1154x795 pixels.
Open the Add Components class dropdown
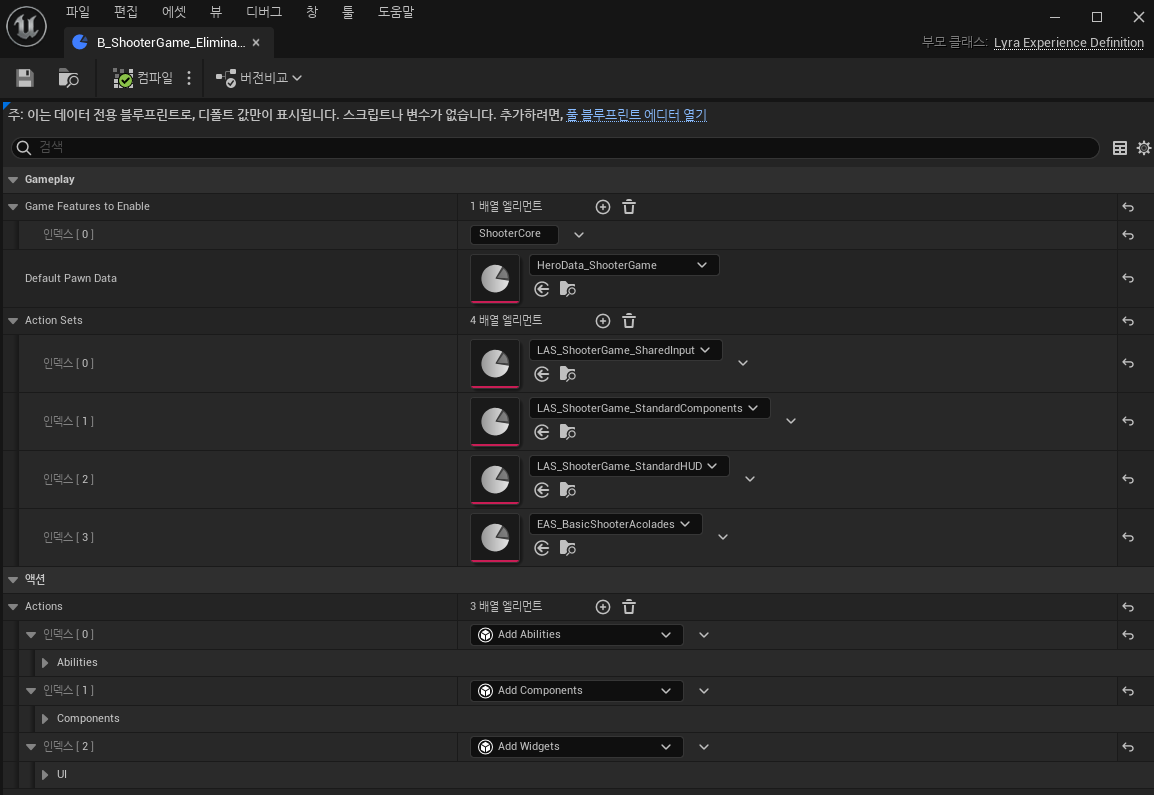pyautogui.click(x=577, y=691)
